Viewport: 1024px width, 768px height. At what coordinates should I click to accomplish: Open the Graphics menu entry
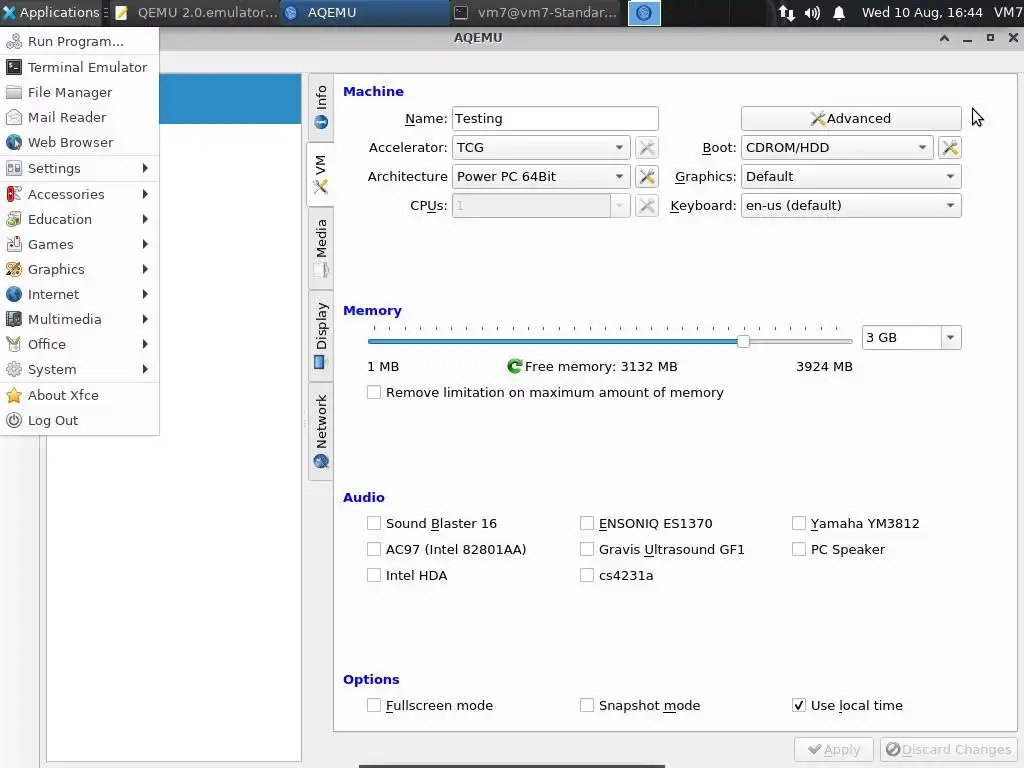(x=79, y=269)
